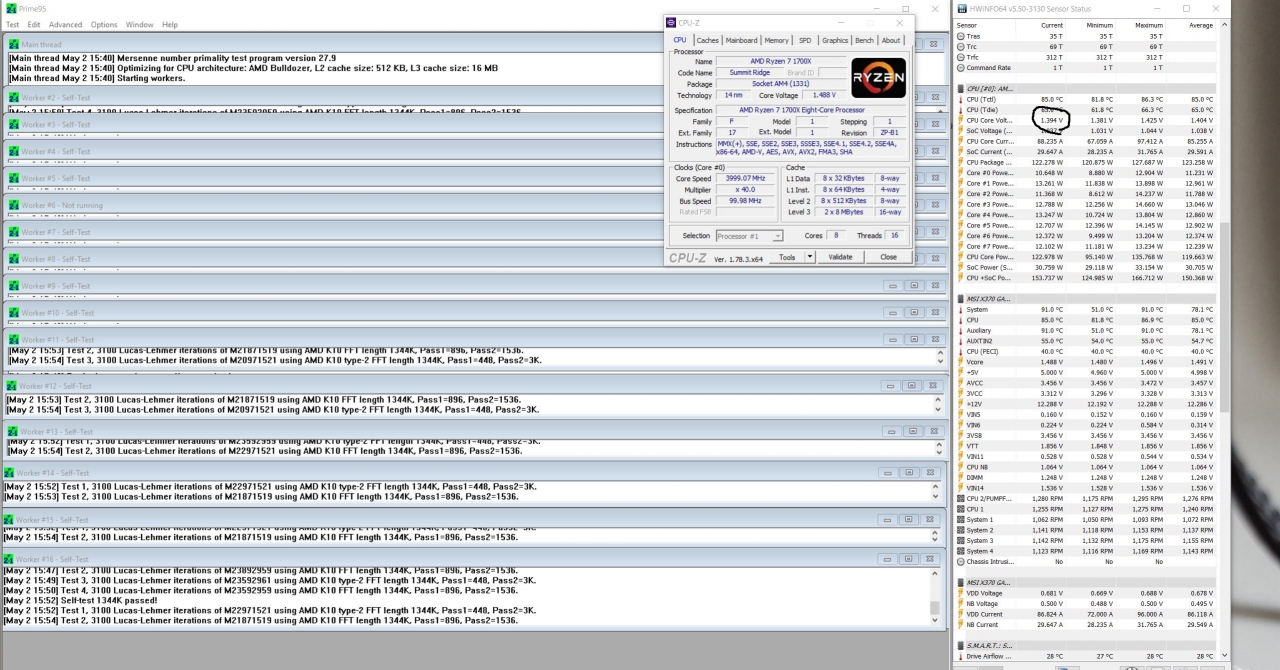Switch to the Mainboard tab in CPU-Z

(741, 40)
